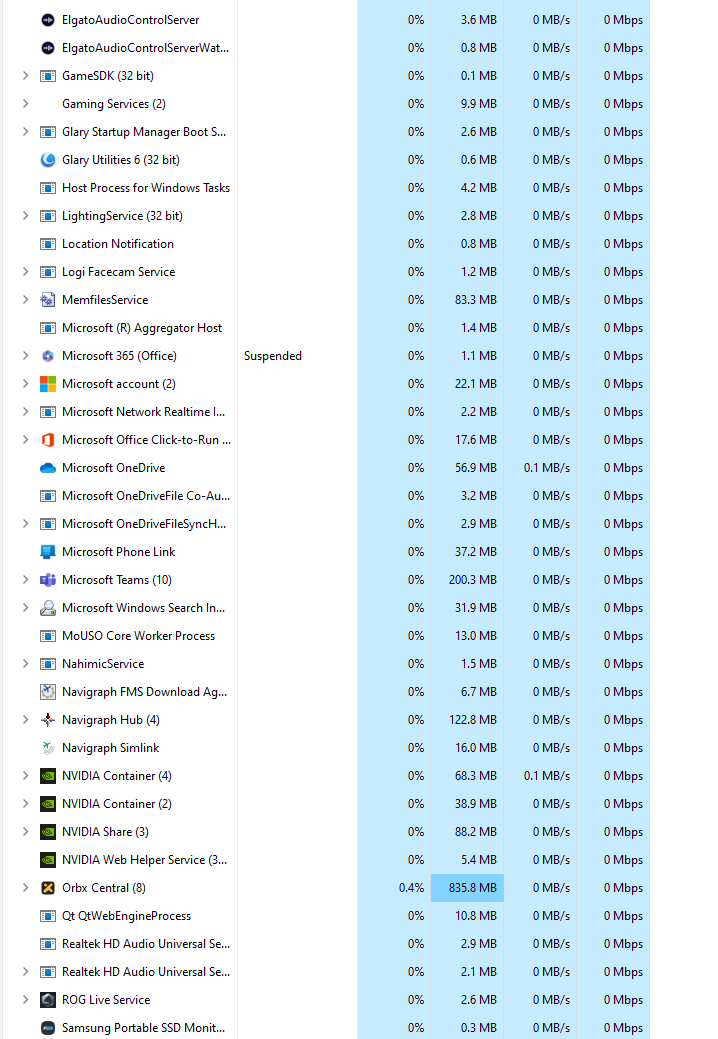The image size is (718, 1039).
Task: Click the Glary Utilities 6 icon
Action: click(48, 160)
